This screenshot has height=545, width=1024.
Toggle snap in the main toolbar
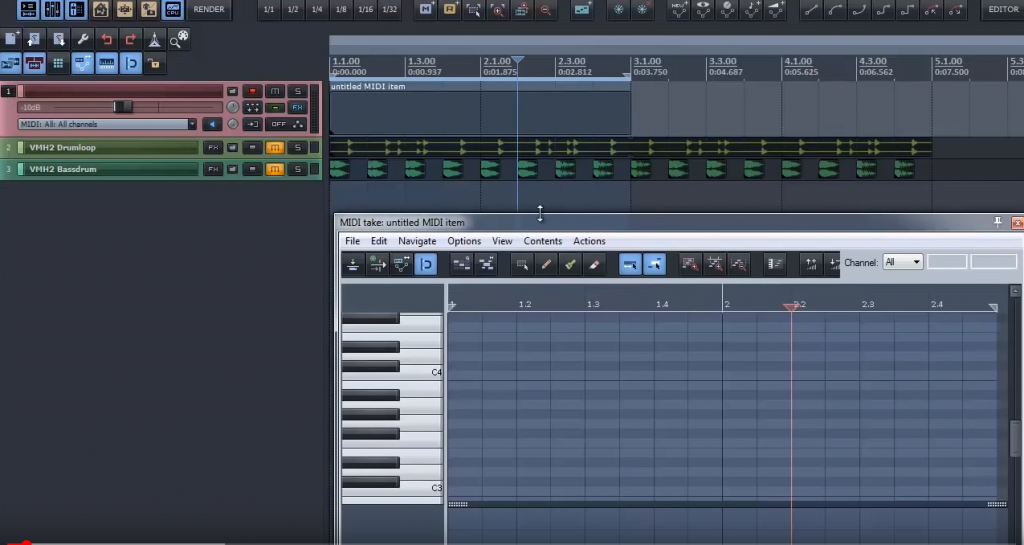pos(131,63)
